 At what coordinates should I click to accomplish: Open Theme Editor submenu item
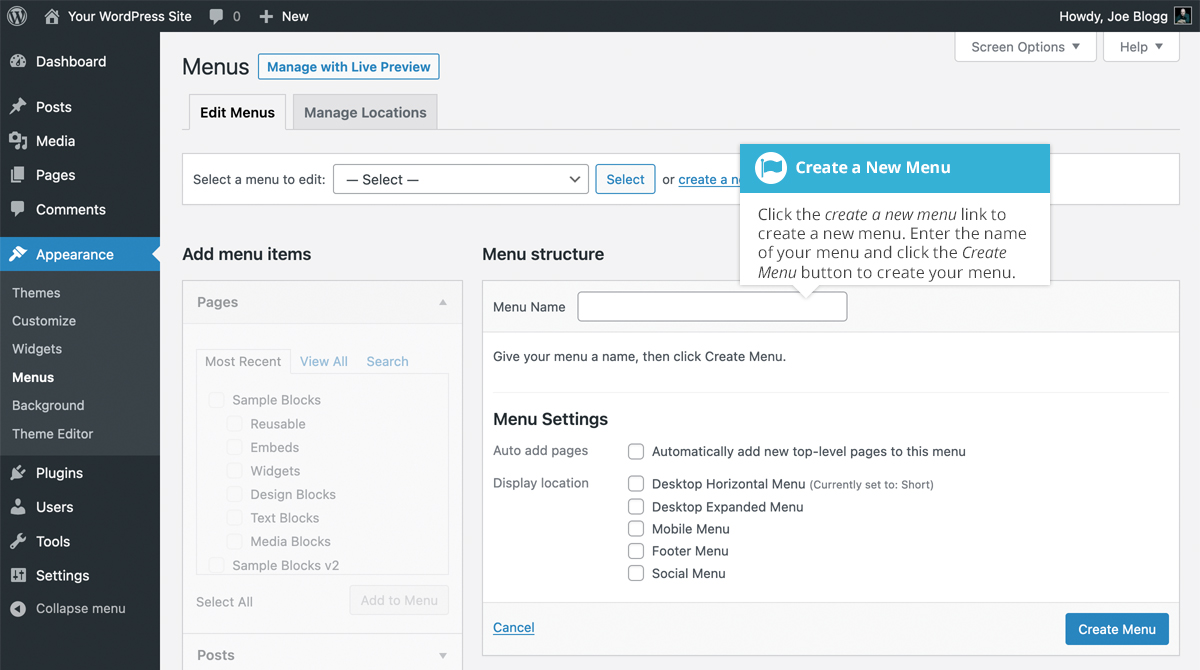(x=52, y=434)
